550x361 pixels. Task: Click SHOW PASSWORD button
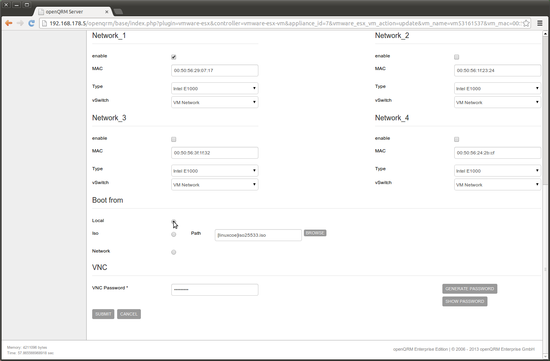[465, 301]
